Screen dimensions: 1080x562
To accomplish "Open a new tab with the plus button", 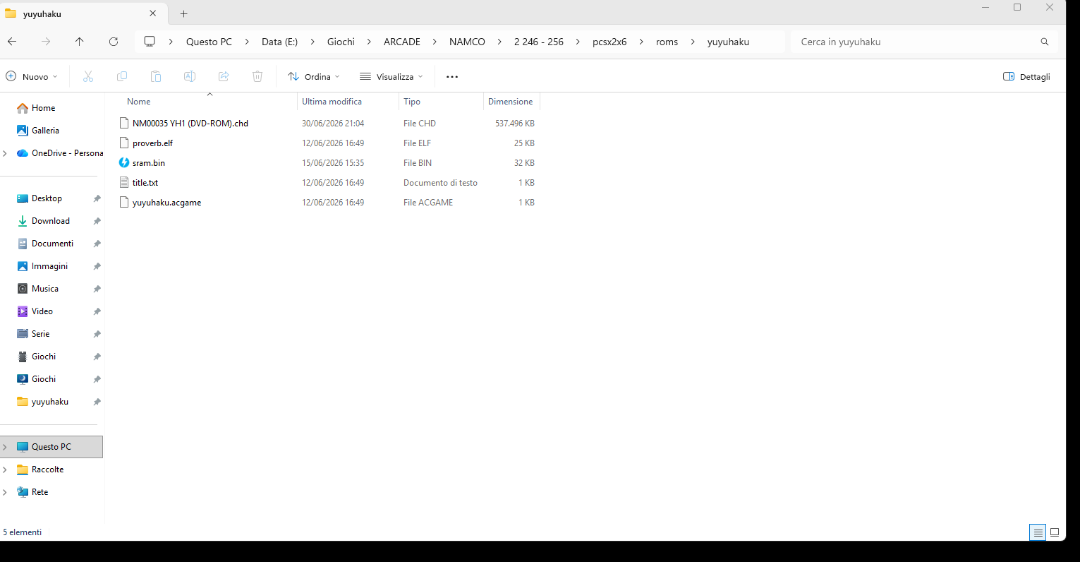I will (x=183, y=14).
